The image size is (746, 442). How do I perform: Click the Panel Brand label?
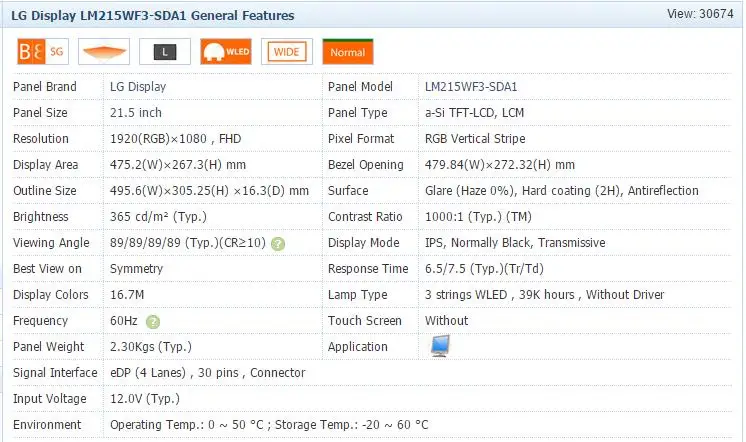tap(45, 87)
